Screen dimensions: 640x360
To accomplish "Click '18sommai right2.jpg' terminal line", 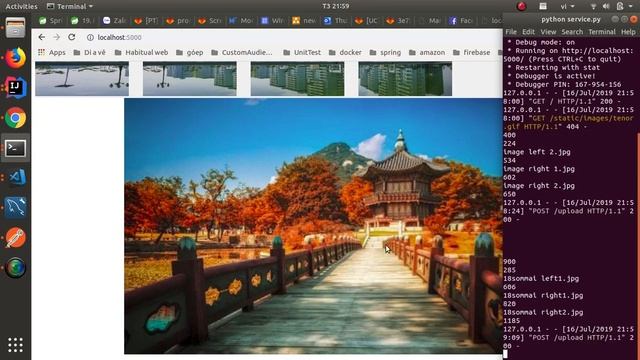I will [543, 312].
